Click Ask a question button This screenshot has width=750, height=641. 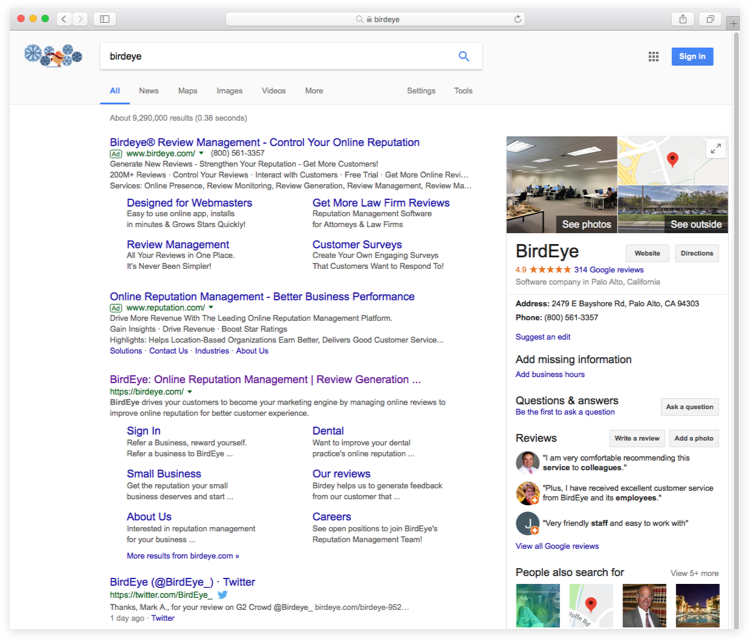tap(689, 407)
